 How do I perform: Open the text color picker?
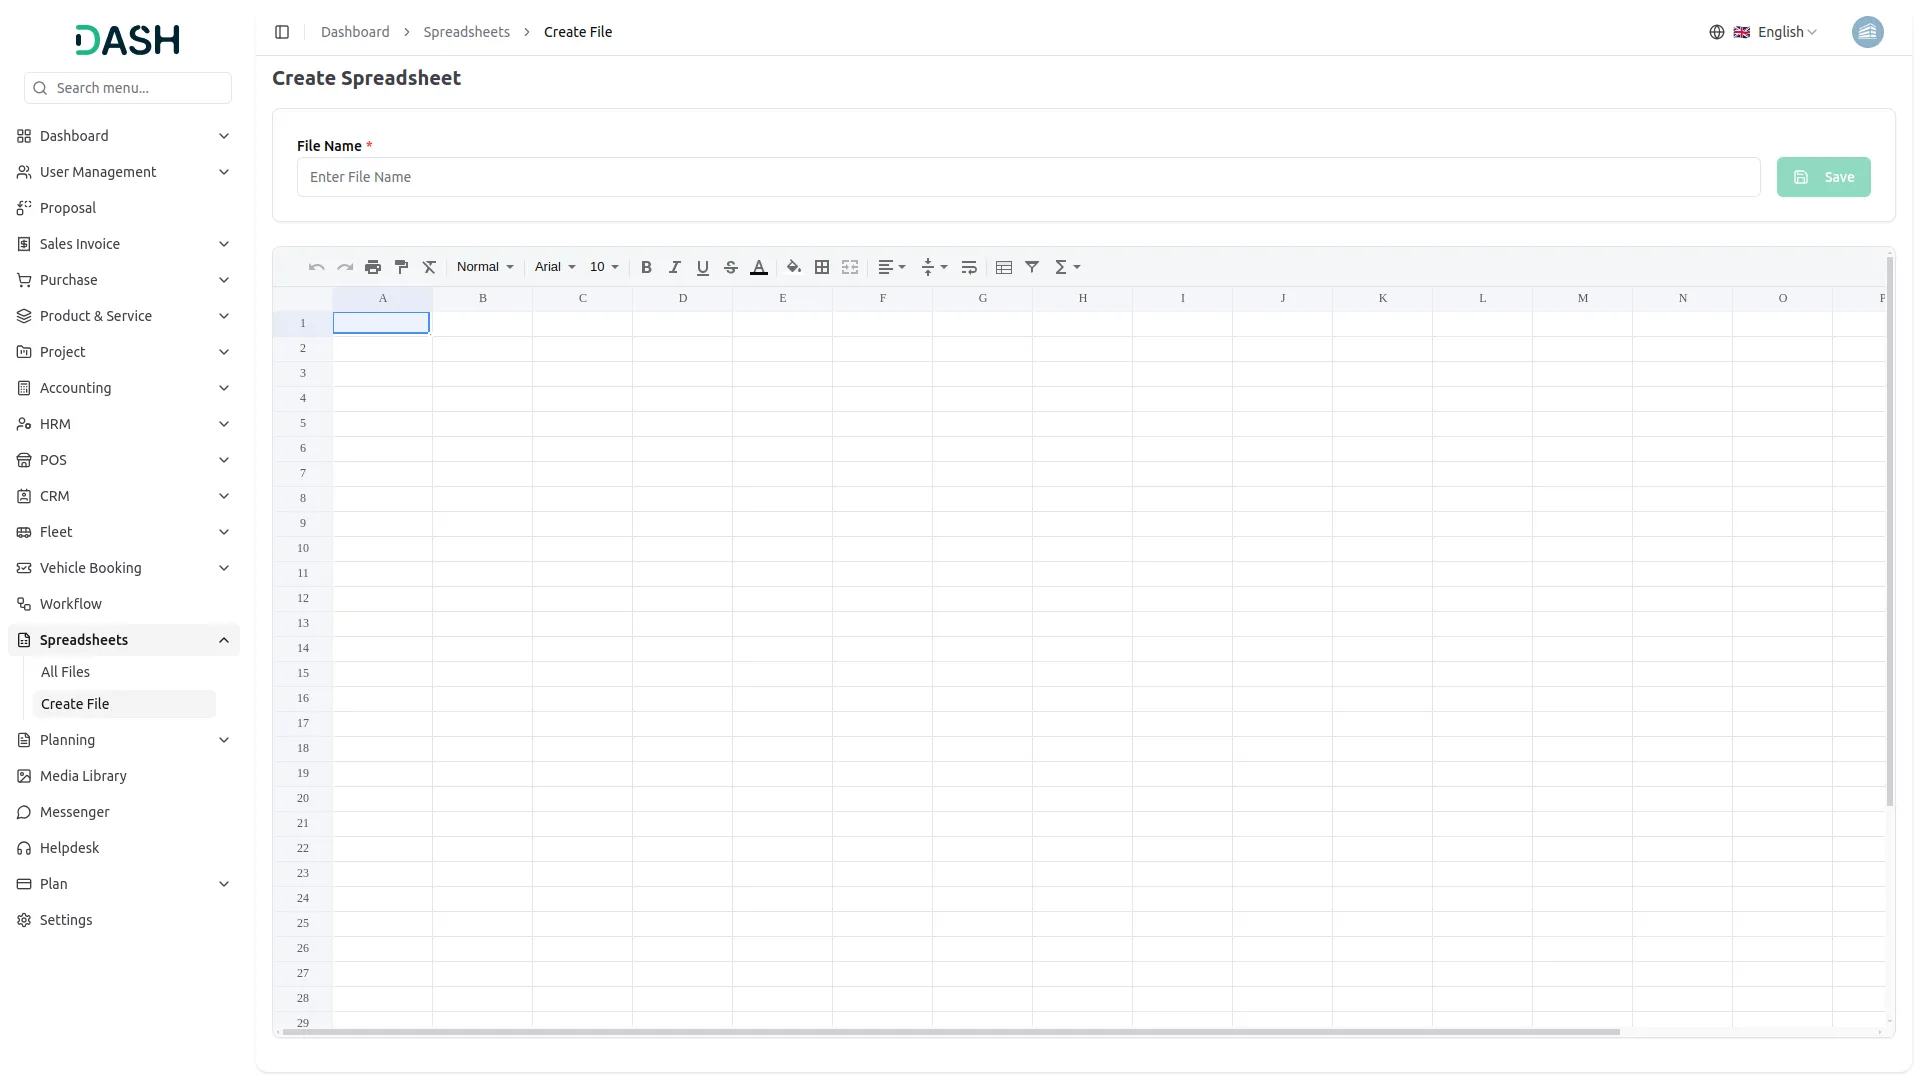pyautogui.click(x=758, y=267)
